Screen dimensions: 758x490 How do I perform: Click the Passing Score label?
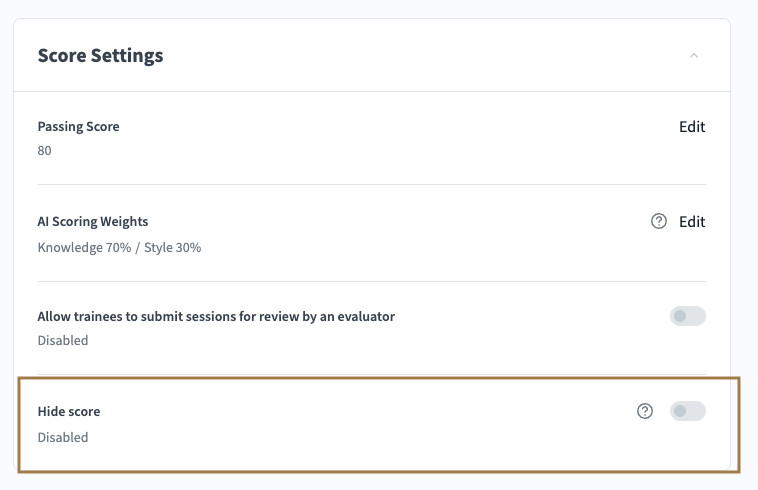coord(78,127)
